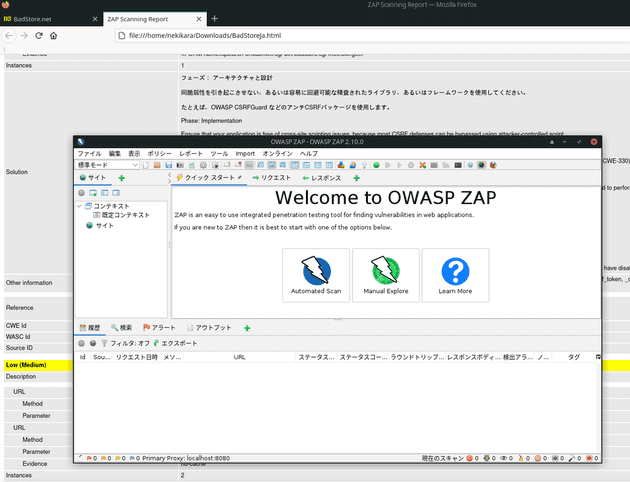Reload the page in Firefox

39,35
